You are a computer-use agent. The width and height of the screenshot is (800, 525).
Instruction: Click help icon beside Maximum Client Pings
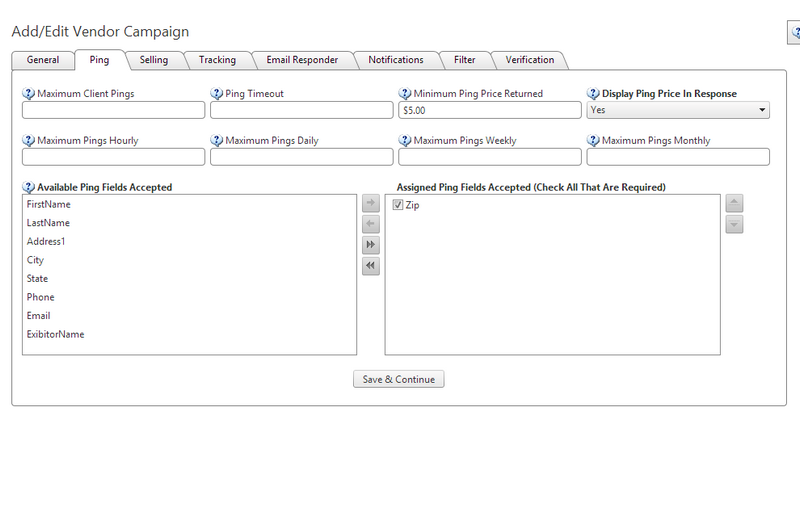click(x=28, y=94)
